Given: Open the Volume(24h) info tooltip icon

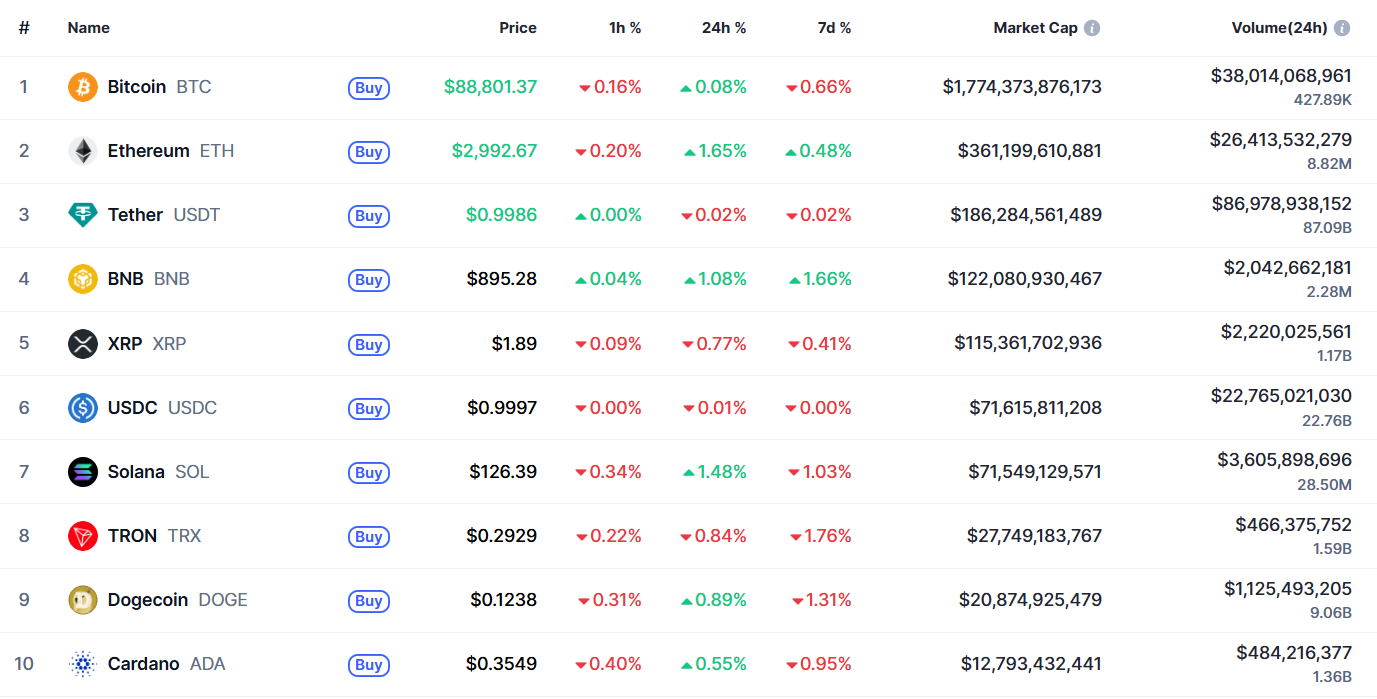Looking at the screenshot, I should [x=1342, y=28].
